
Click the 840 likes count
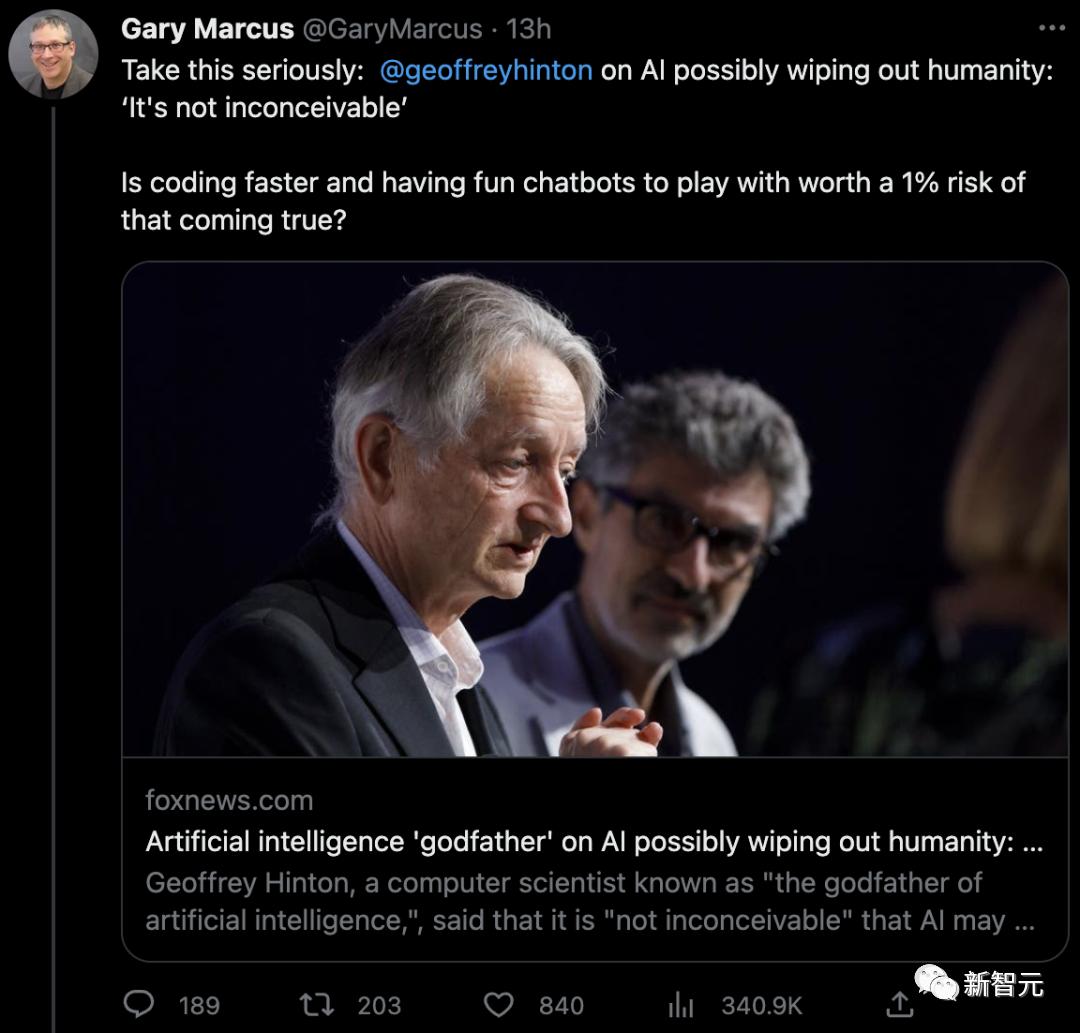(x=559, y=1004)
